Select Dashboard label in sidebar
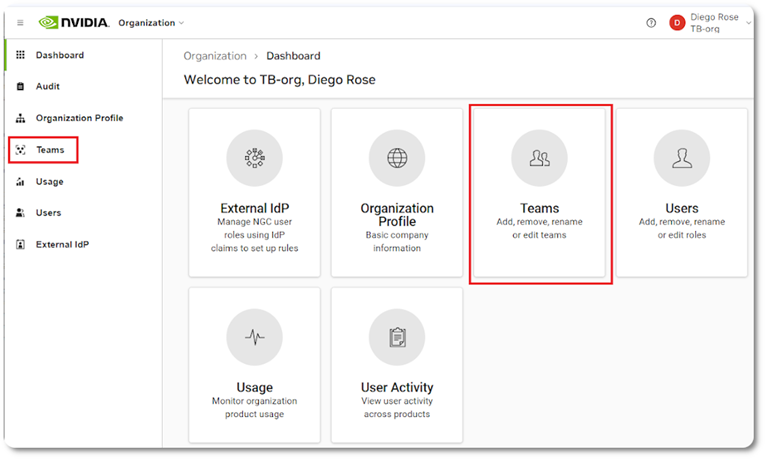The height and width of the screenshot is (459, 765). pos(60,55)
